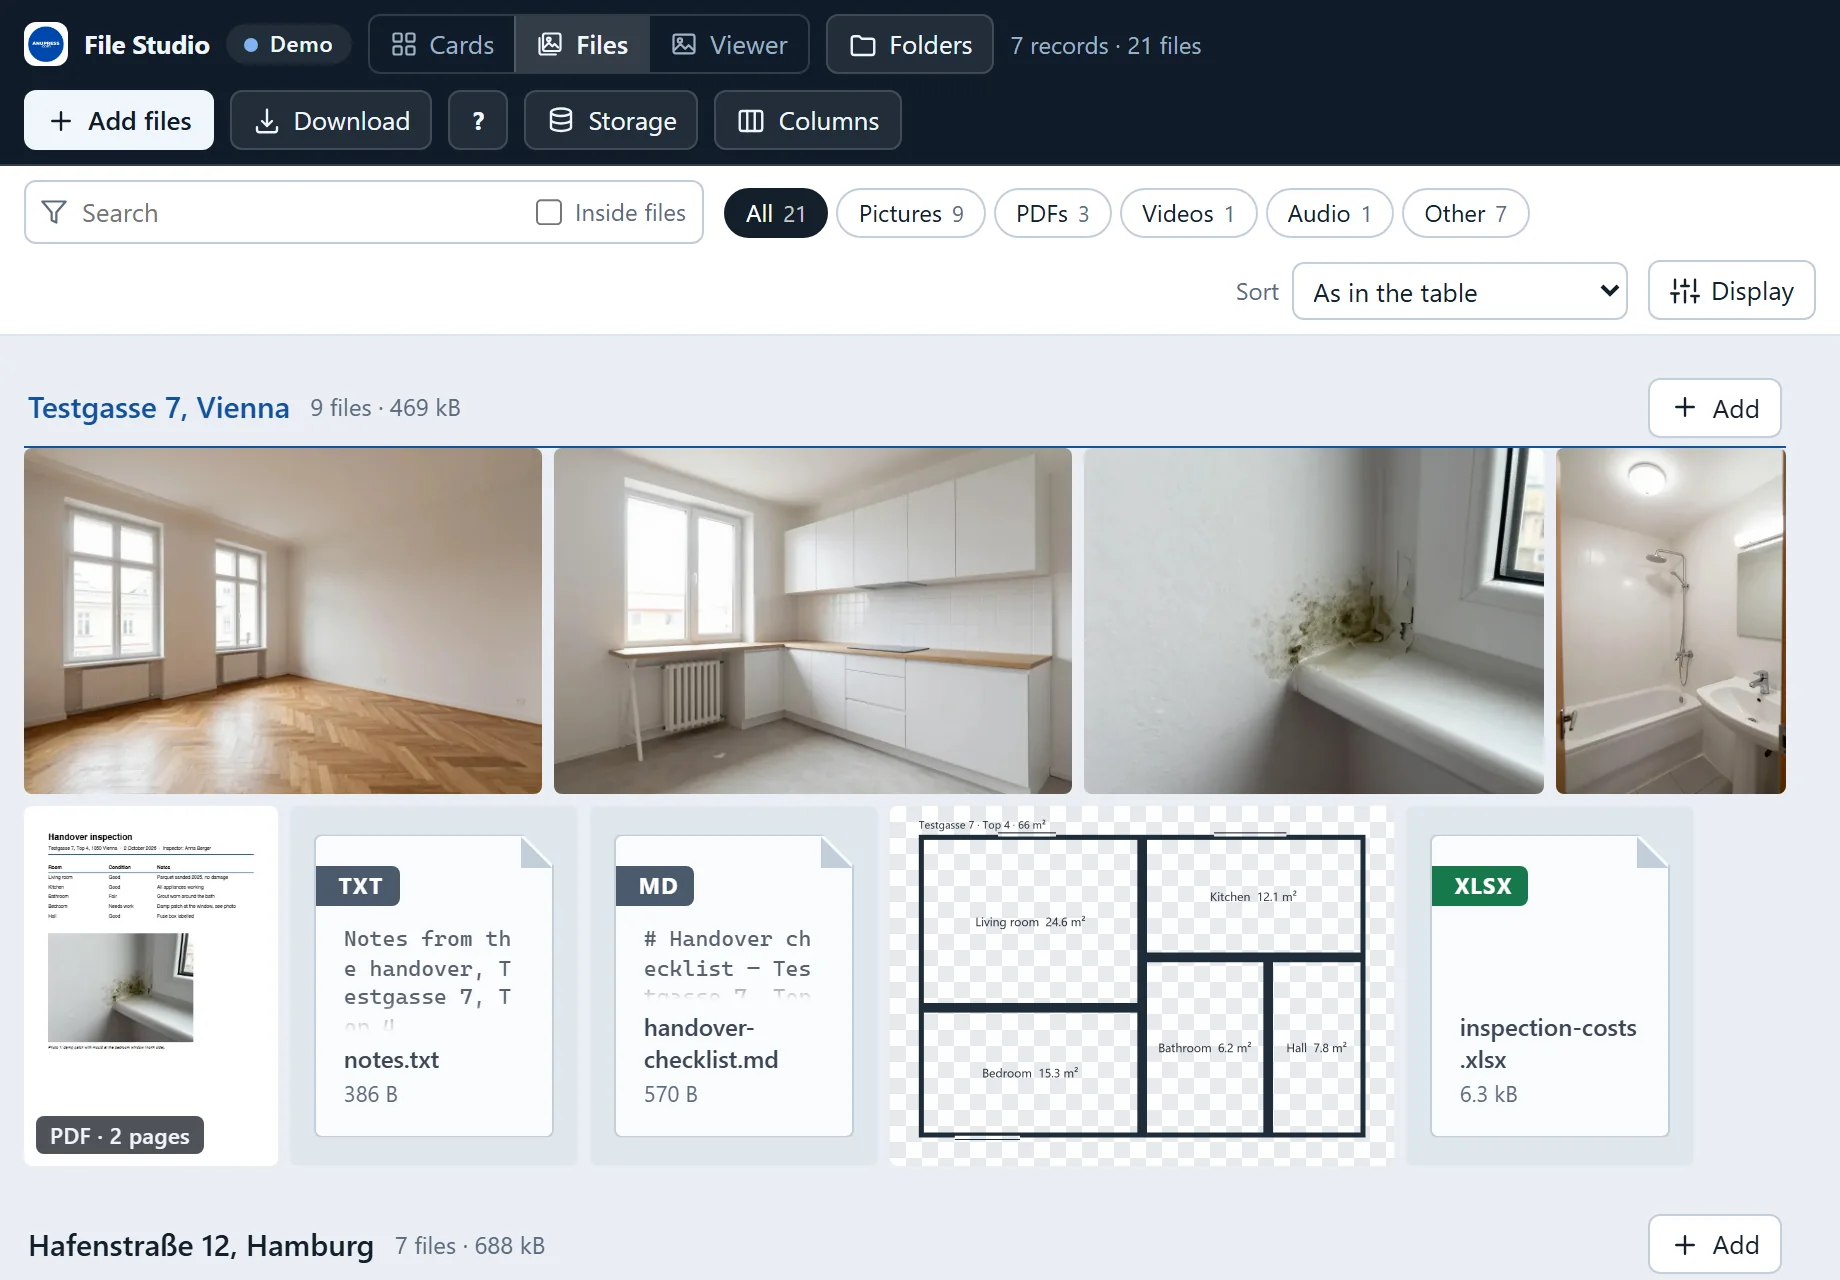The image size is (1840, 1280).
Task: Click Add for Testgasse 7, Vienna
Action: (1715, 408)
